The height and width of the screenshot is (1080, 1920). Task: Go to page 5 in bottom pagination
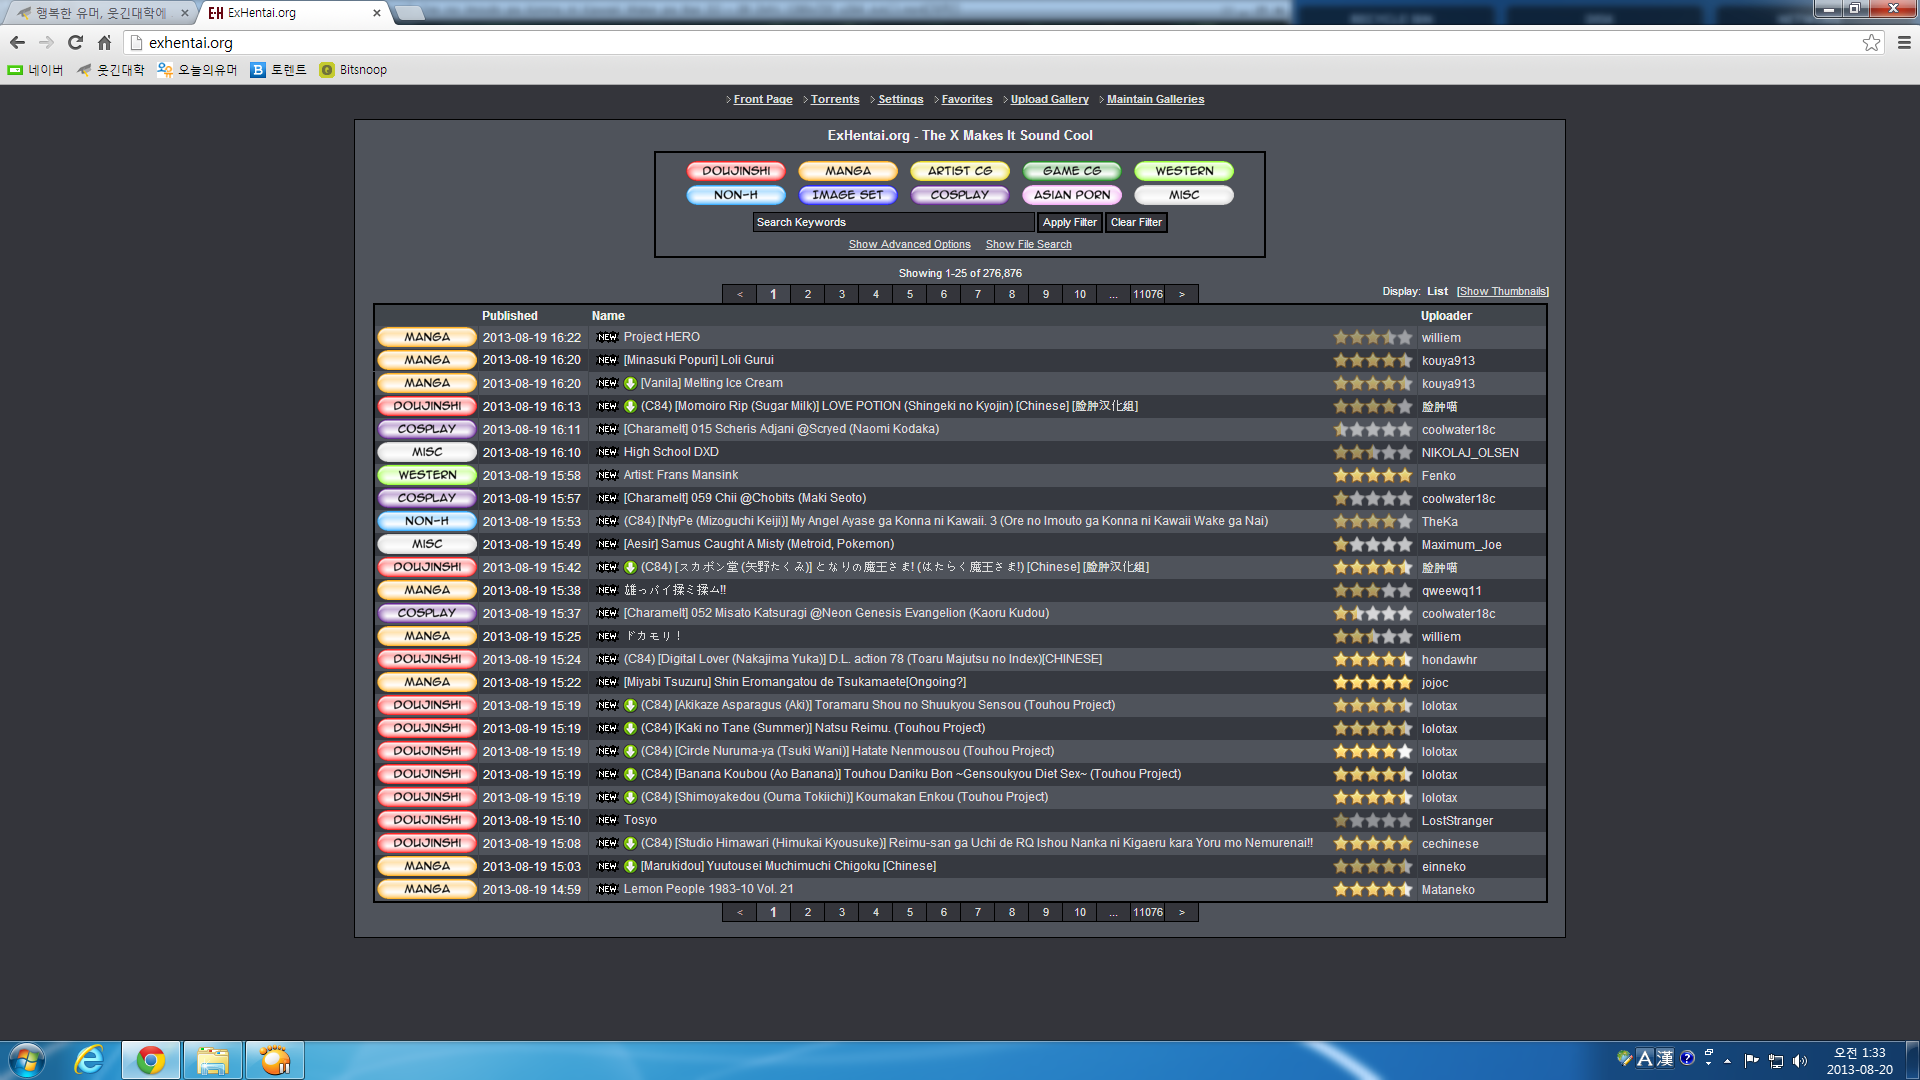[910, 912]
